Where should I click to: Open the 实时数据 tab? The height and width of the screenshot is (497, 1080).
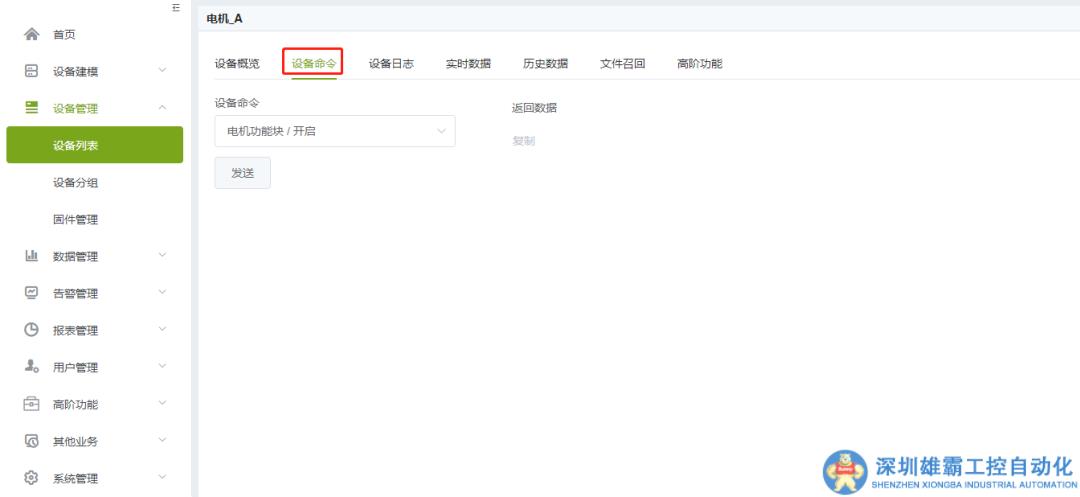click(x=468, y=64)
